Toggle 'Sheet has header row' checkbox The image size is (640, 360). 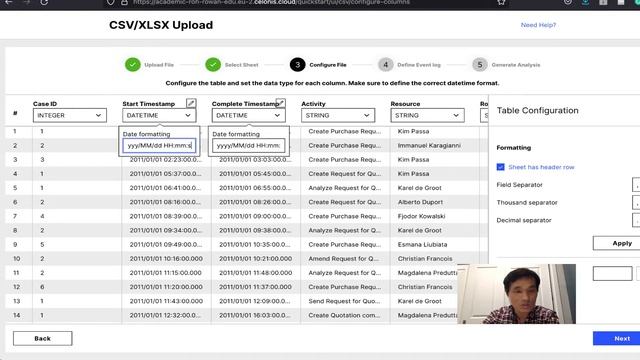(x=500, y=167)
